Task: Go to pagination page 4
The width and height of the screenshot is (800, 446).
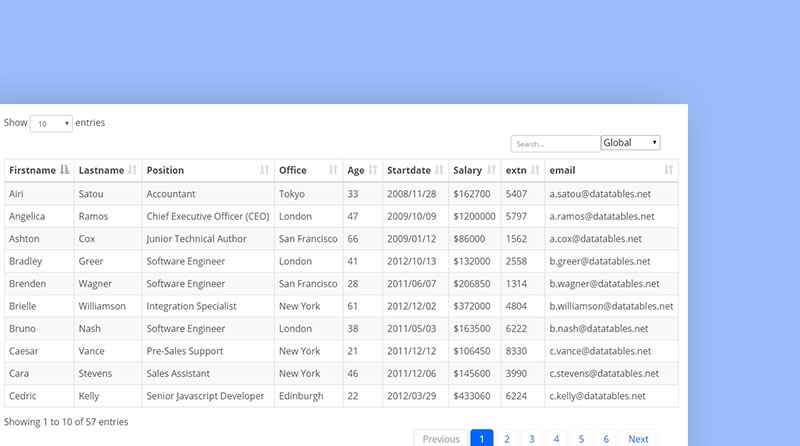Action: (x=557, y=439)
